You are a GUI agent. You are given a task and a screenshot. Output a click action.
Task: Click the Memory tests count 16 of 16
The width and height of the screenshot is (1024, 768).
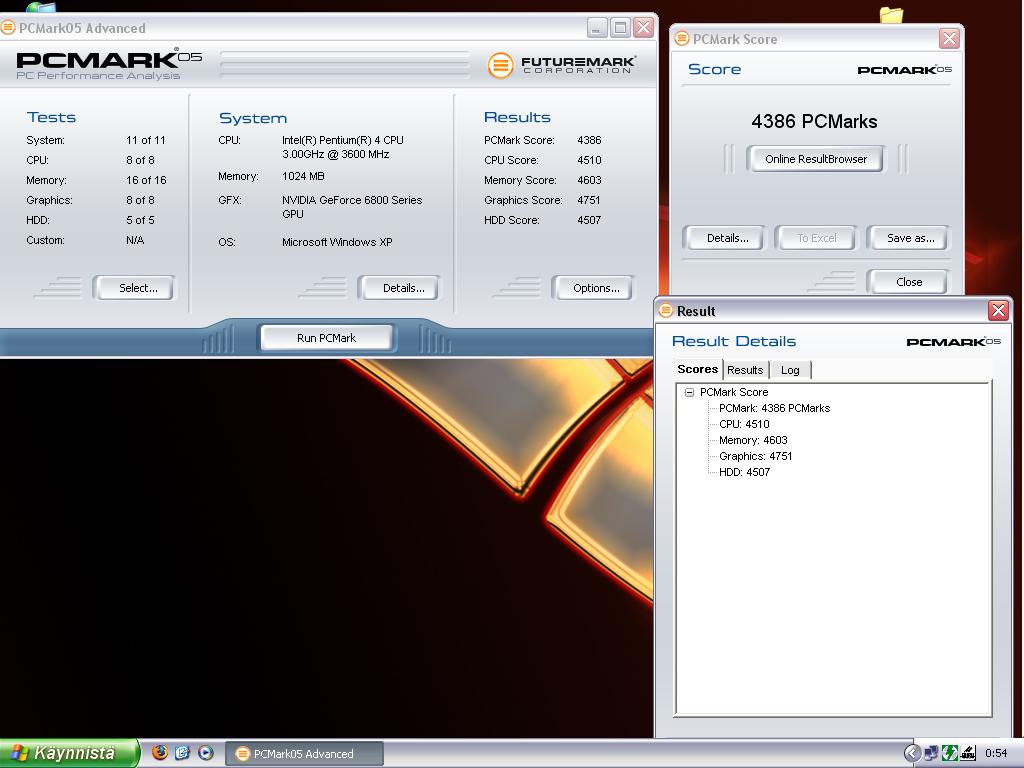(146, 180)
